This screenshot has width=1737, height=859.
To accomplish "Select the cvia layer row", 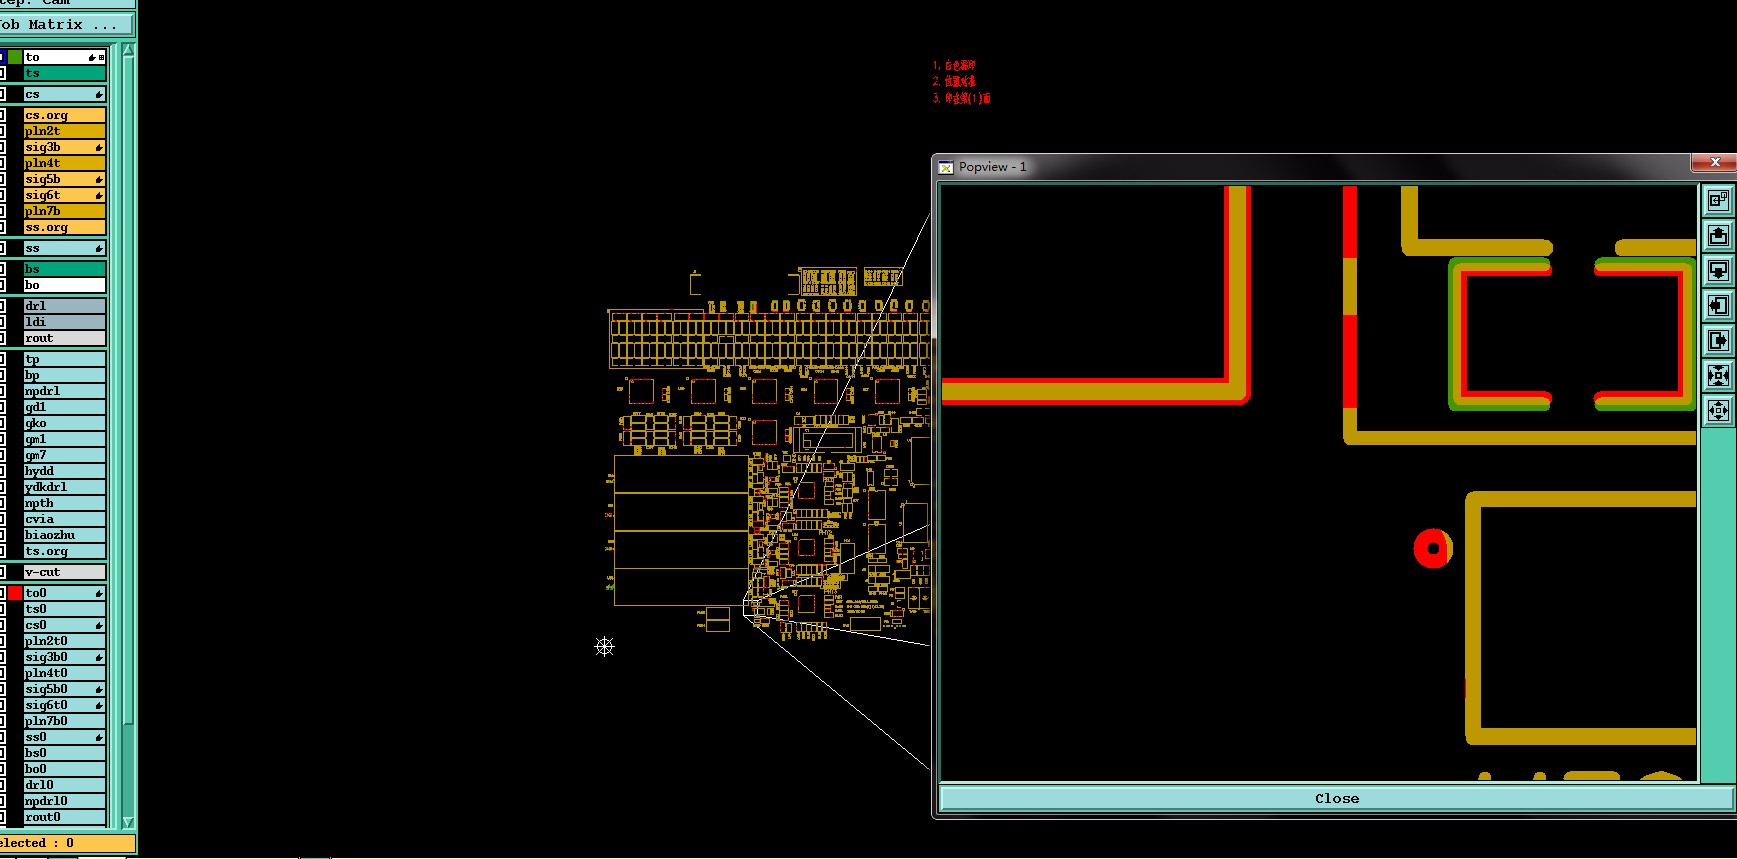I will [65, 520].
